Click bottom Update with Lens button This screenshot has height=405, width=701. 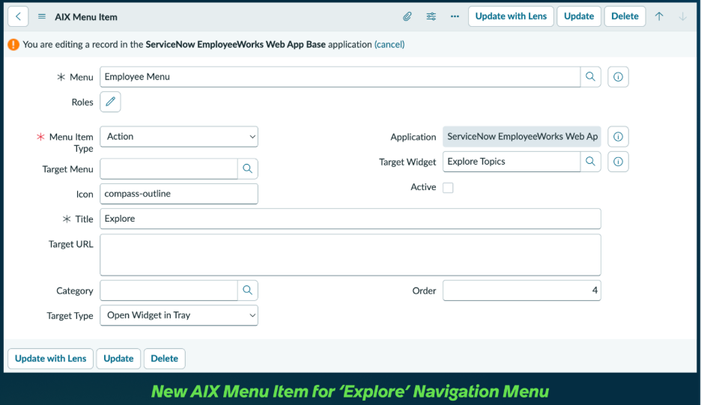click(51, 359)
